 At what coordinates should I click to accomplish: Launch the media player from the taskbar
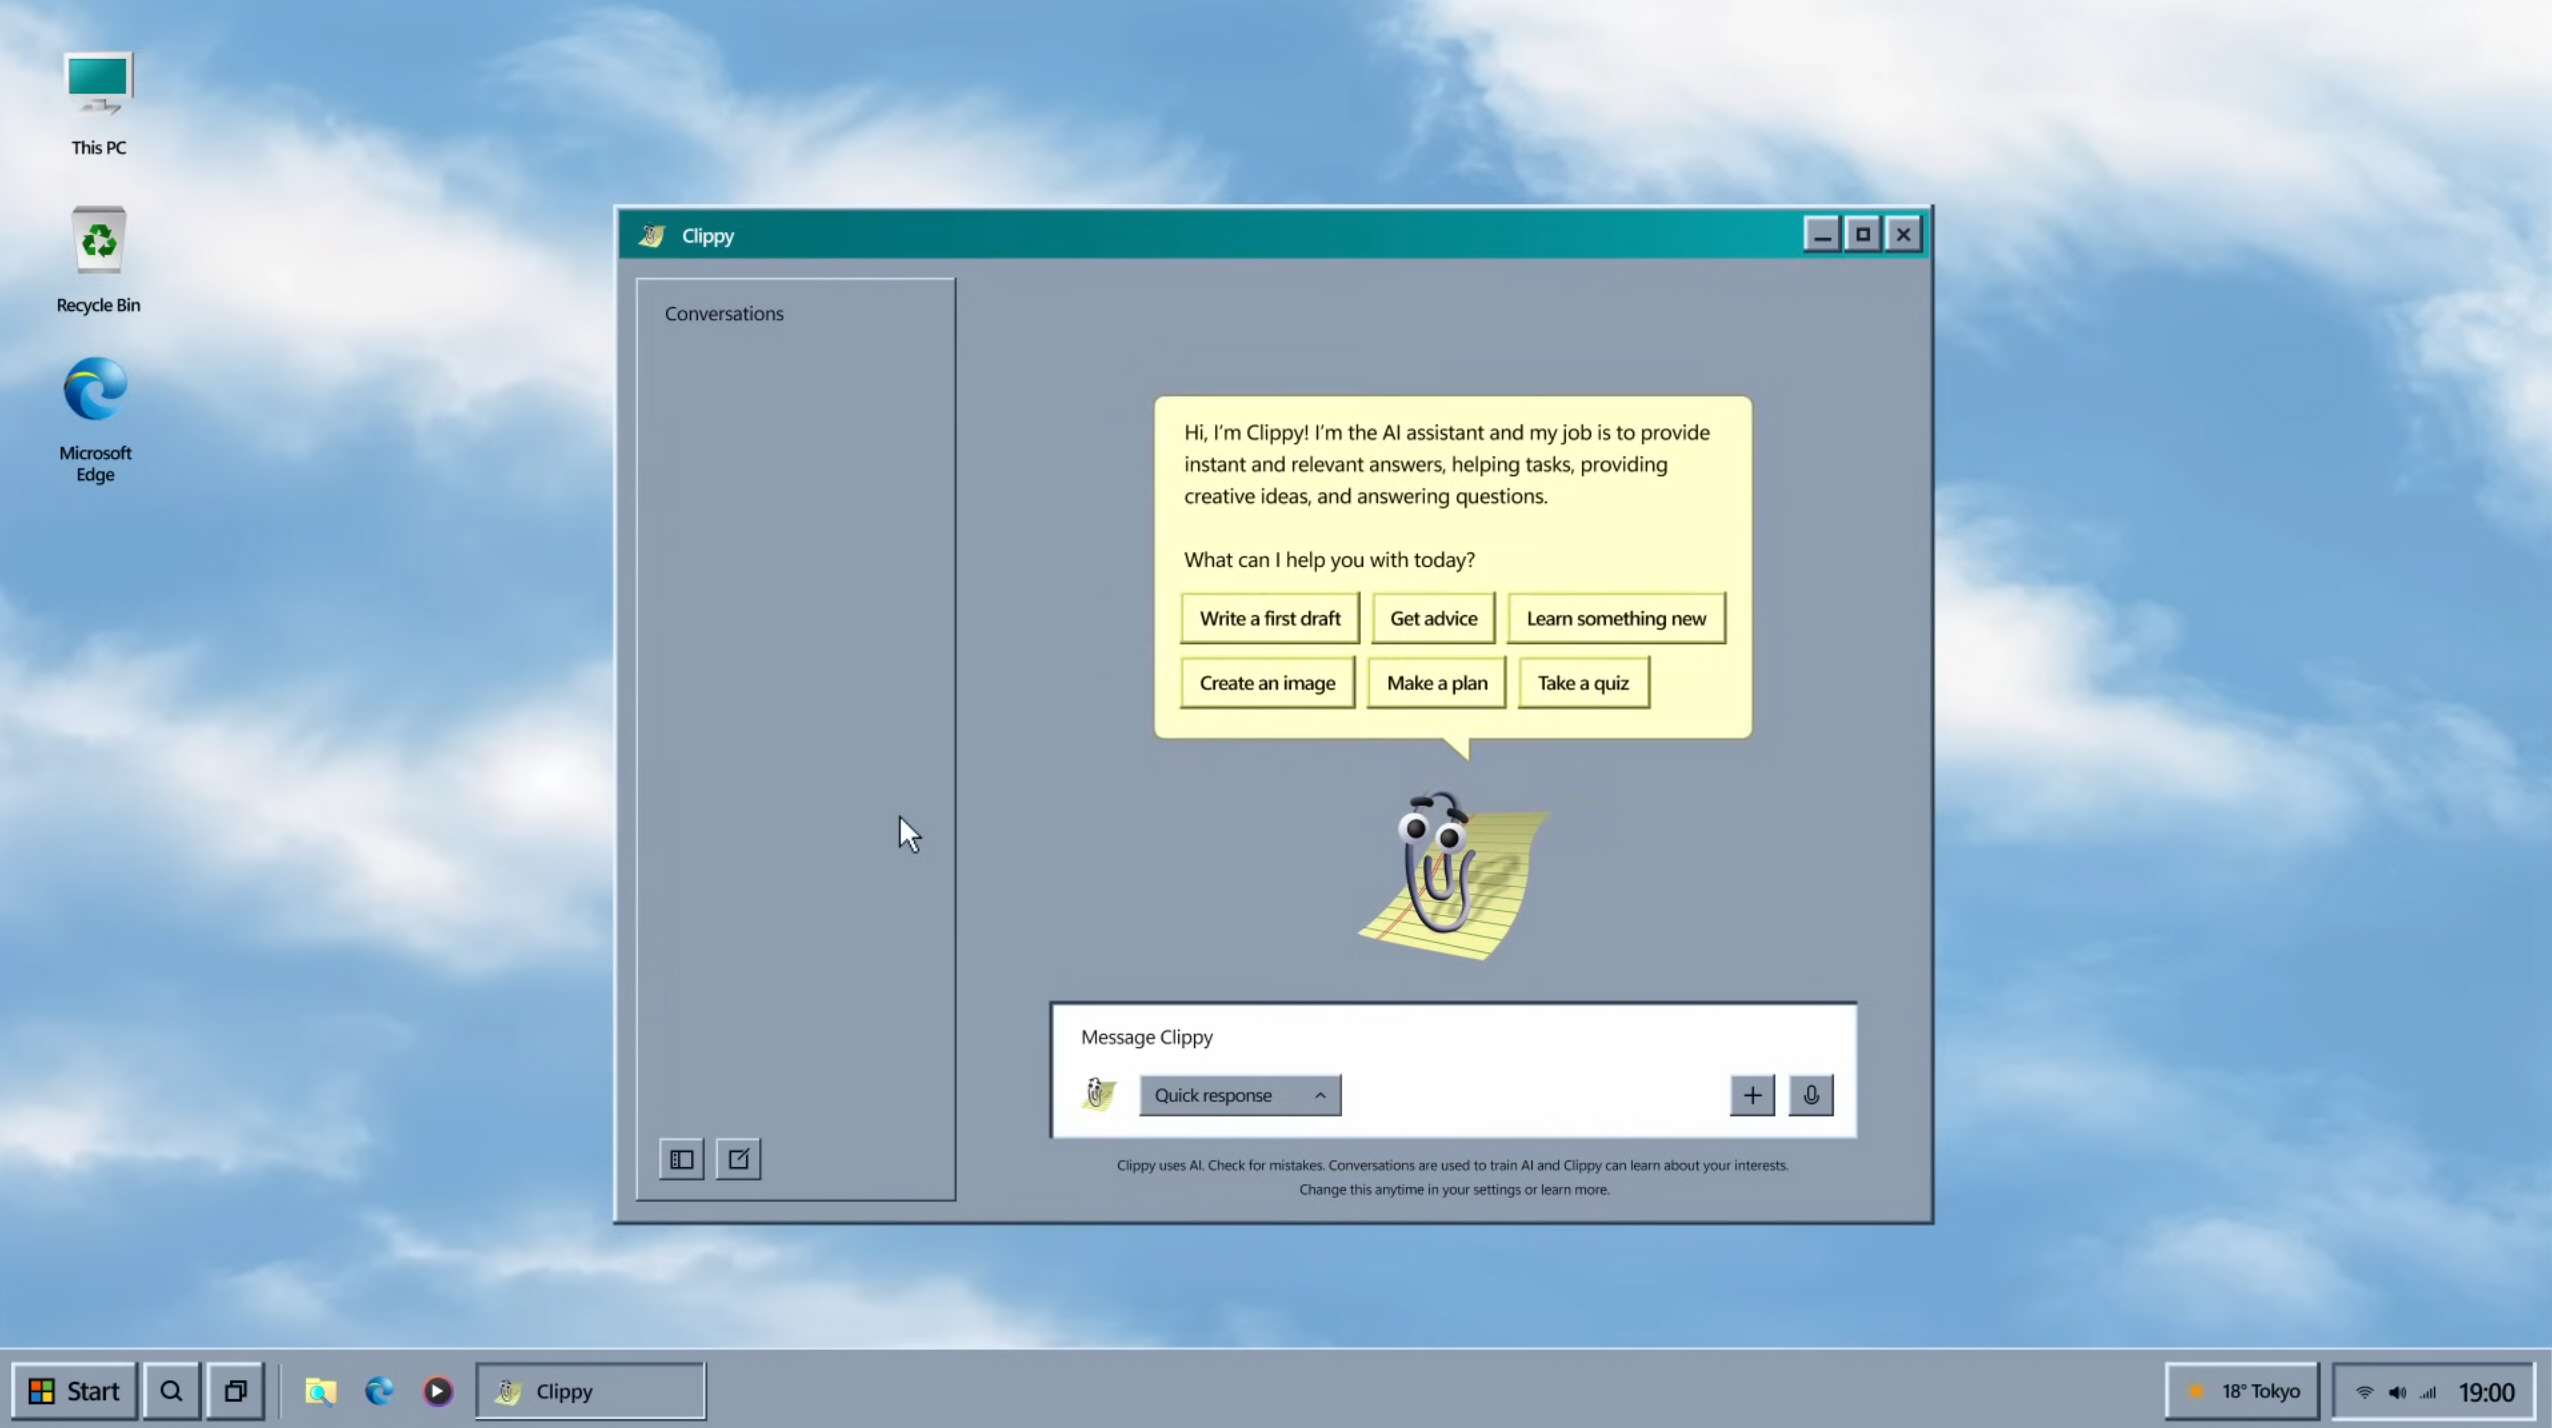pos(437,1390)
